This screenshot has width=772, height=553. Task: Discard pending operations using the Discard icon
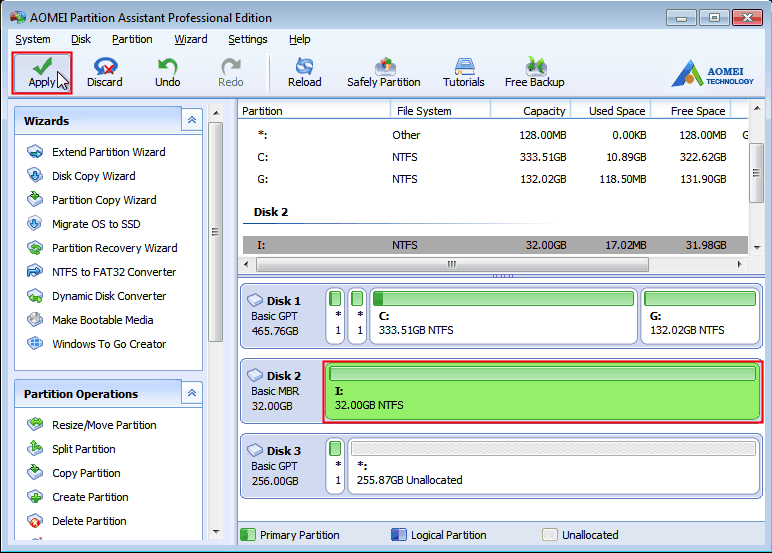[104, 71]
